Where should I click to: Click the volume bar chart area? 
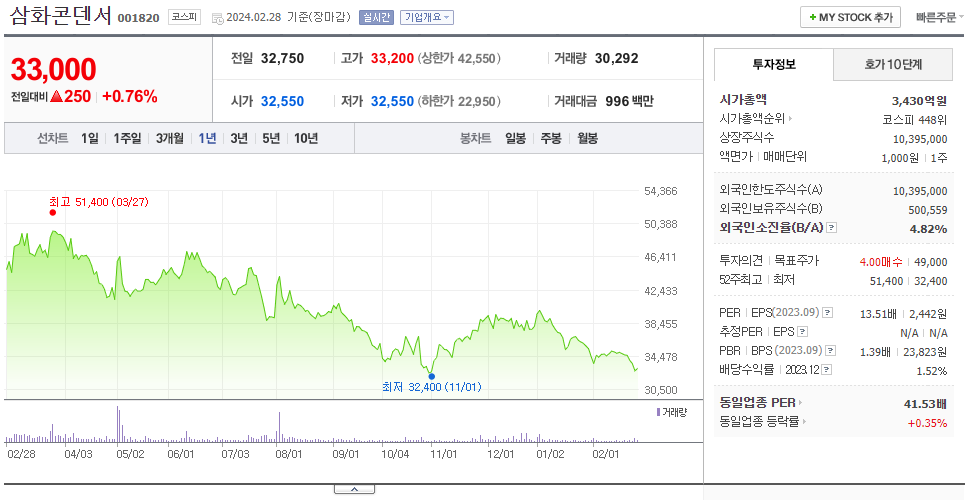[x=322, y=424]
